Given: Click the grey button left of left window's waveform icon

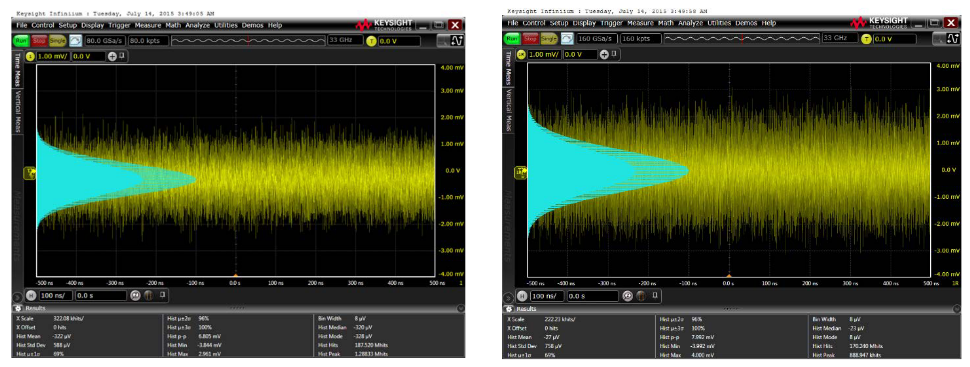Looking at the screenshot, I should (x=443, y=41).
